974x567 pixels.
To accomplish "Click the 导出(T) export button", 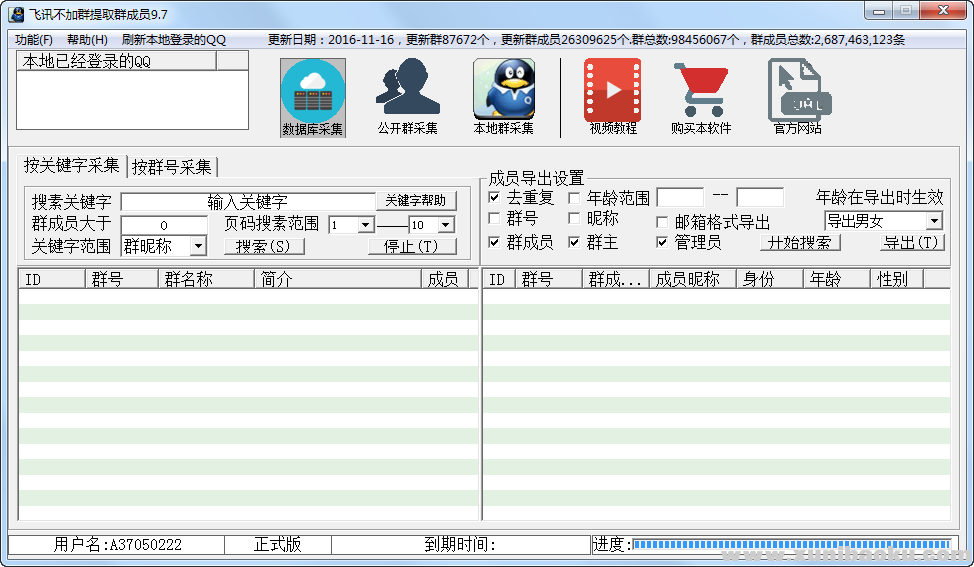I will pos(912,242).
